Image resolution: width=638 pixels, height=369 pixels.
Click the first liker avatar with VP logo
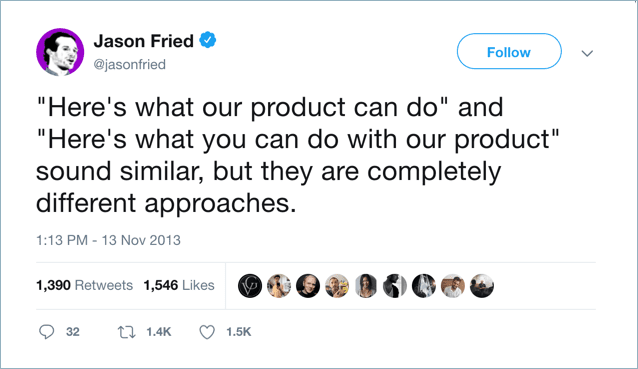250,286
